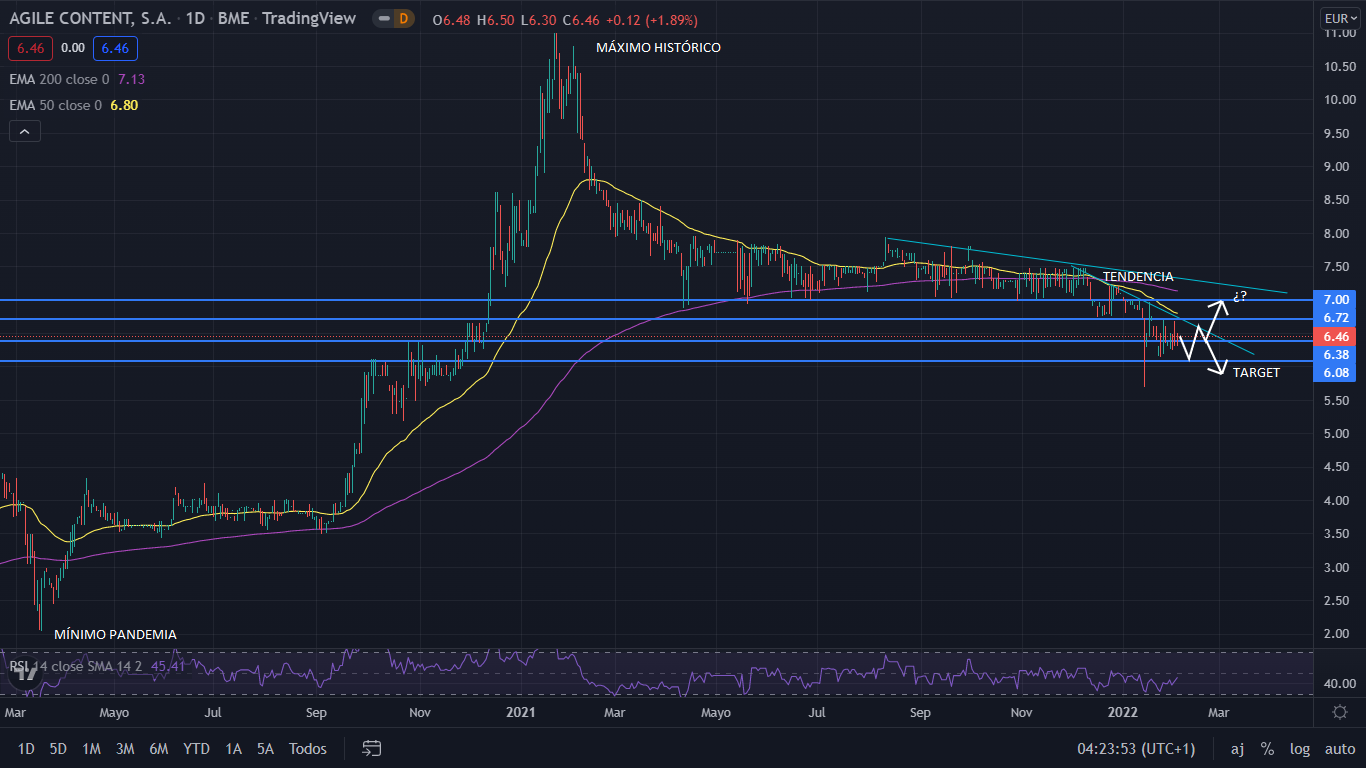Viewport: 1366px width, 768px height.
Task: Toggle the aj dividend adjustment
Action: click(x=1237, y=749)
